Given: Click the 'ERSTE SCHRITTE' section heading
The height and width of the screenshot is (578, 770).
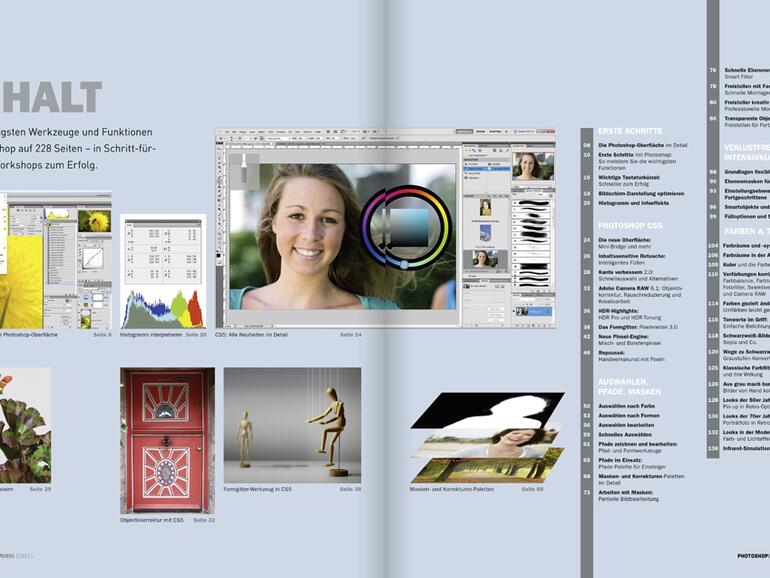Looking at the screenshot, I should [630, 131].
